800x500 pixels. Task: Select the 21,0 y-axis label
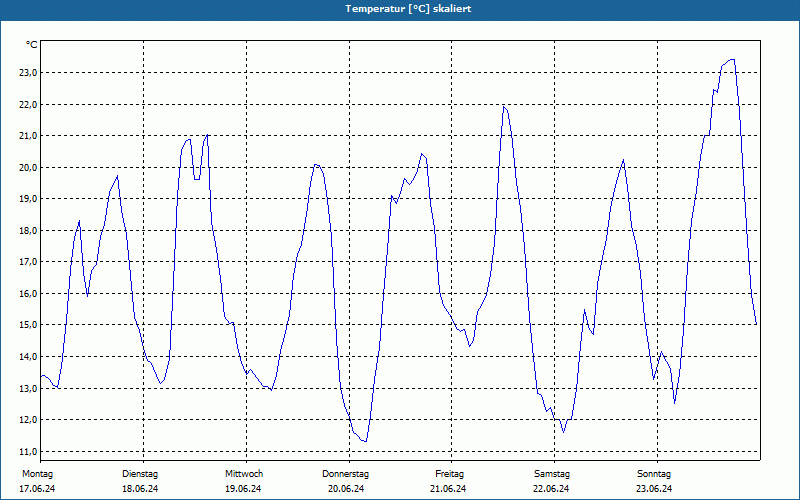click(x=28, y=136)
